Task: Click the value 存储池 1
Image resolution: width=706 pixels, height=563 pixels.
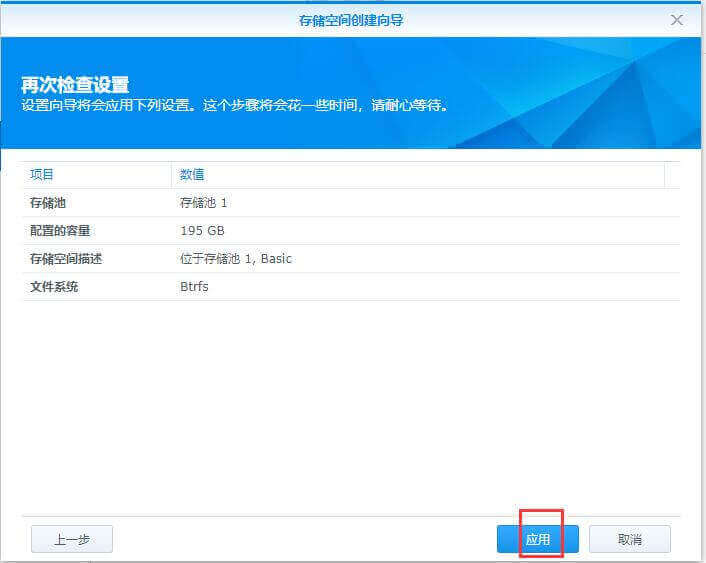Action: [x=204, y=203]
